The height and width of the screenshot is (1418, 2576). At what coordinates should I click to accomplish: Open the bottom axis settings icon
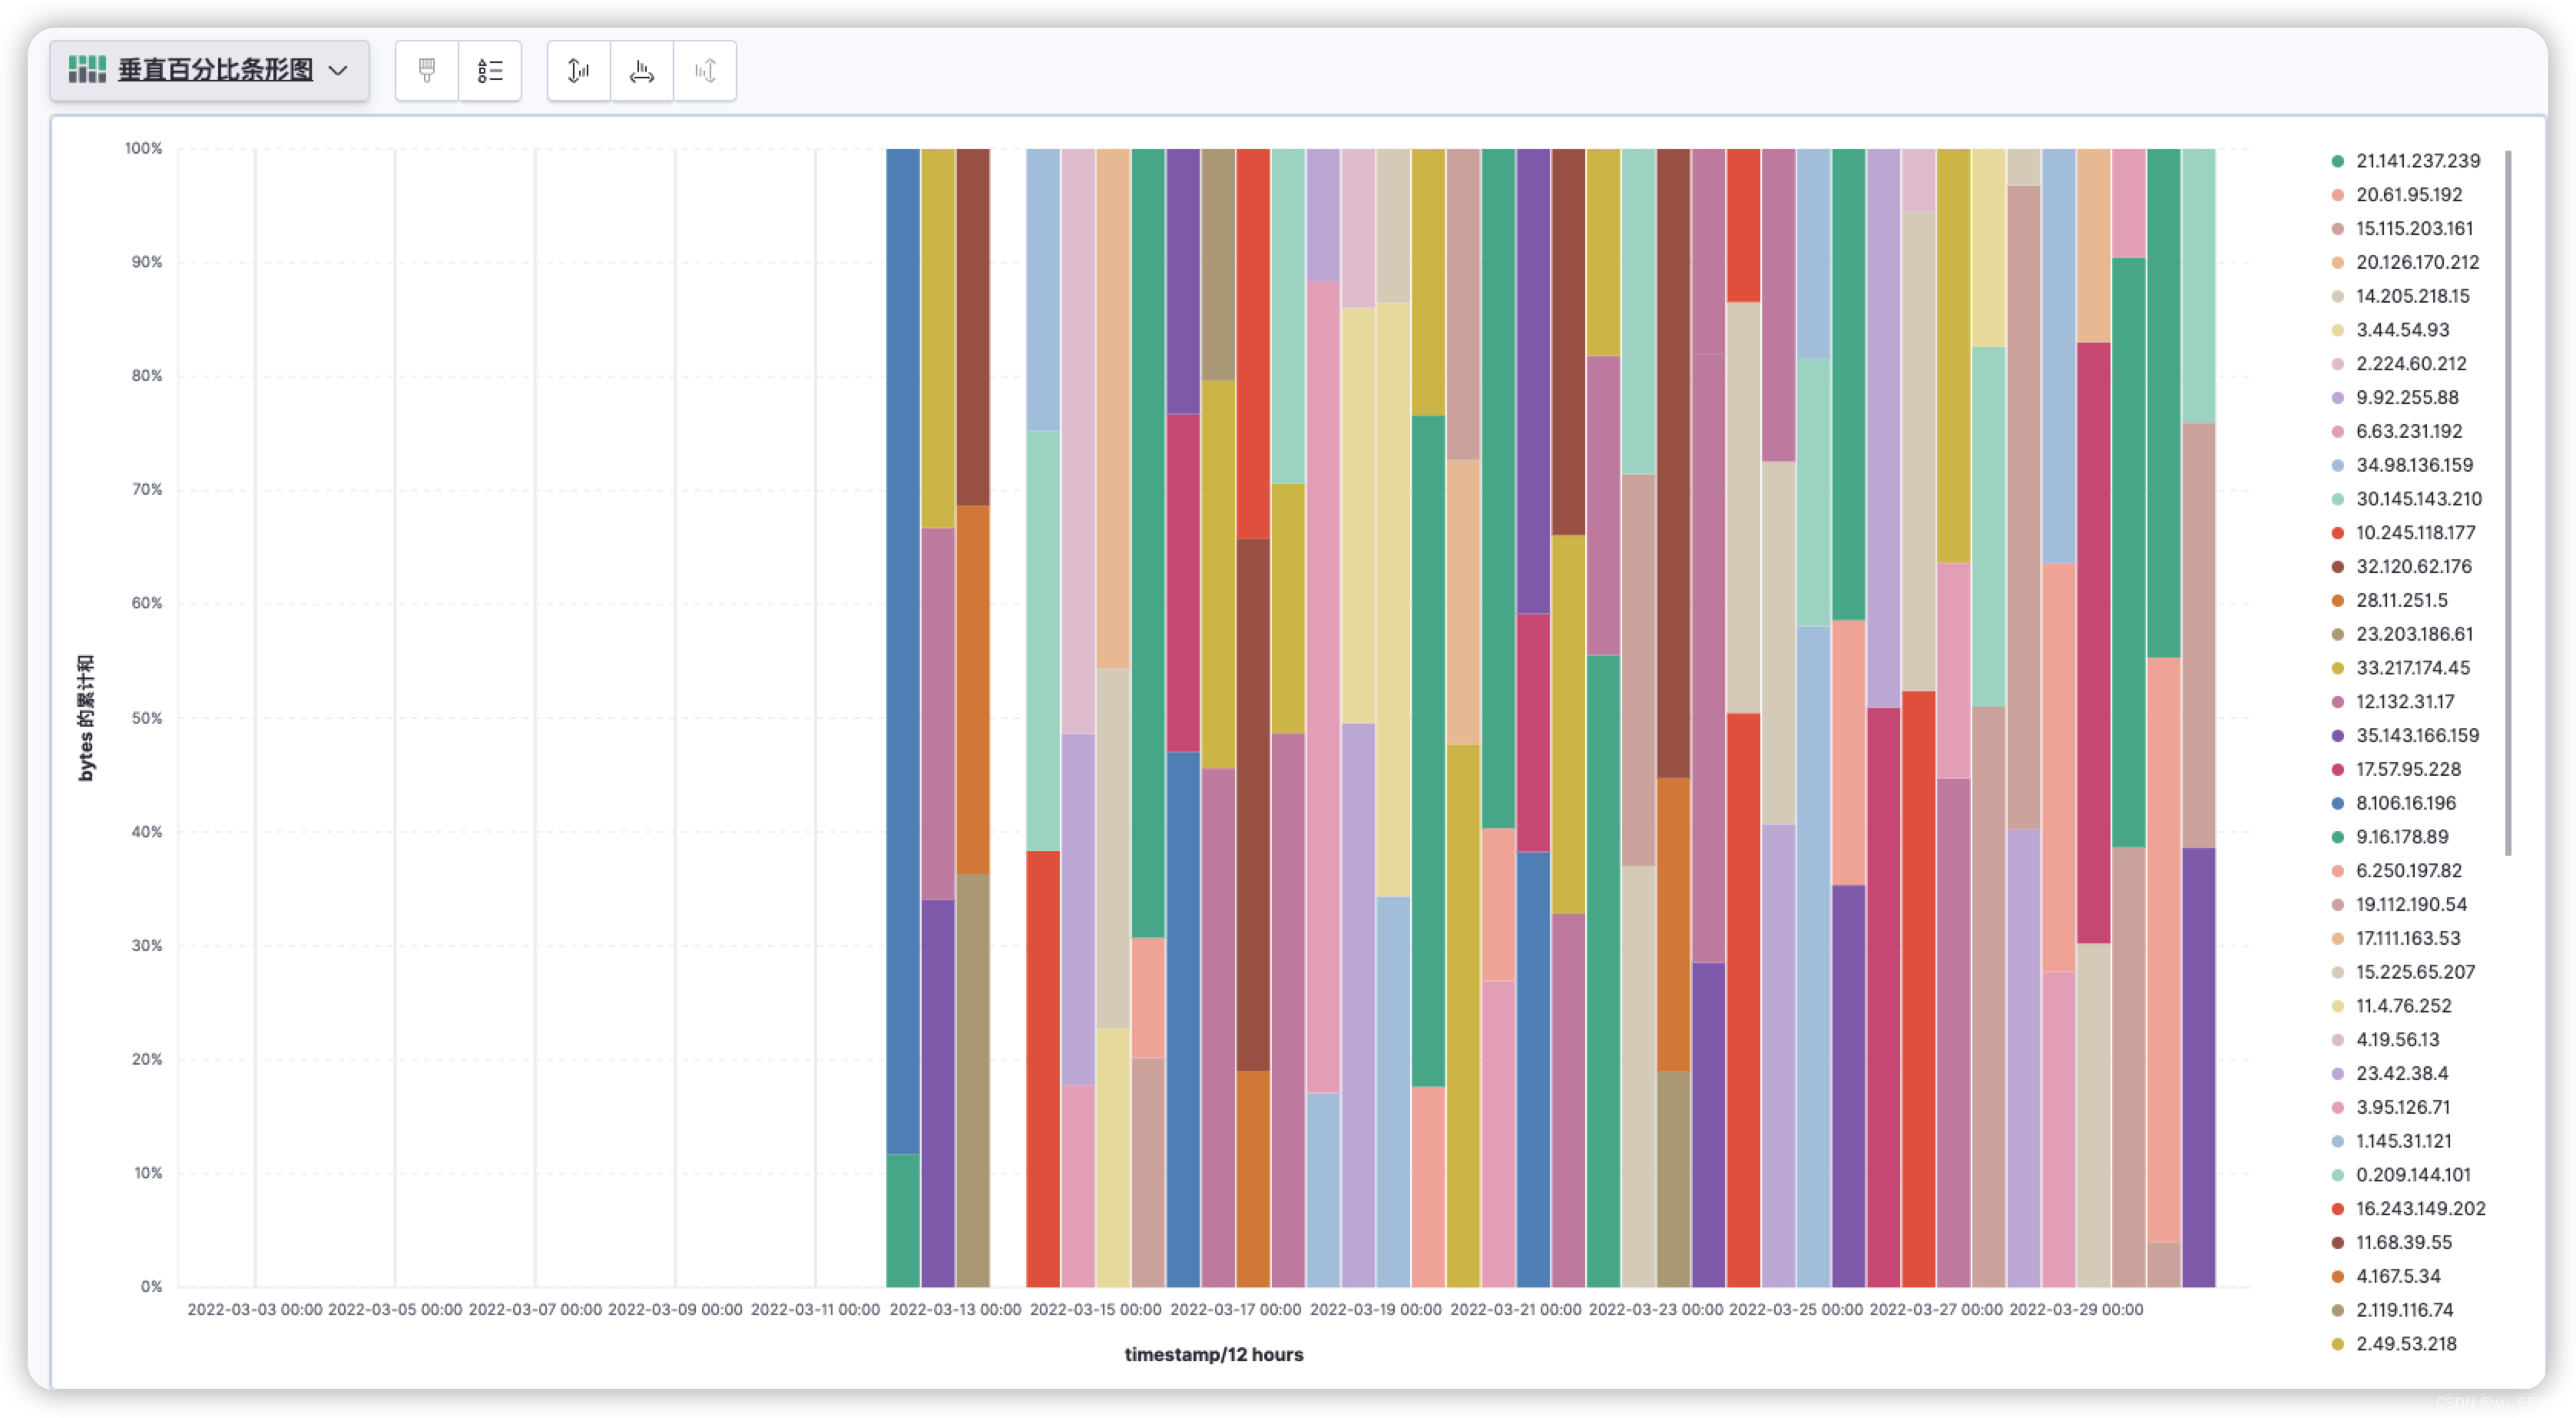click(642, 71)
